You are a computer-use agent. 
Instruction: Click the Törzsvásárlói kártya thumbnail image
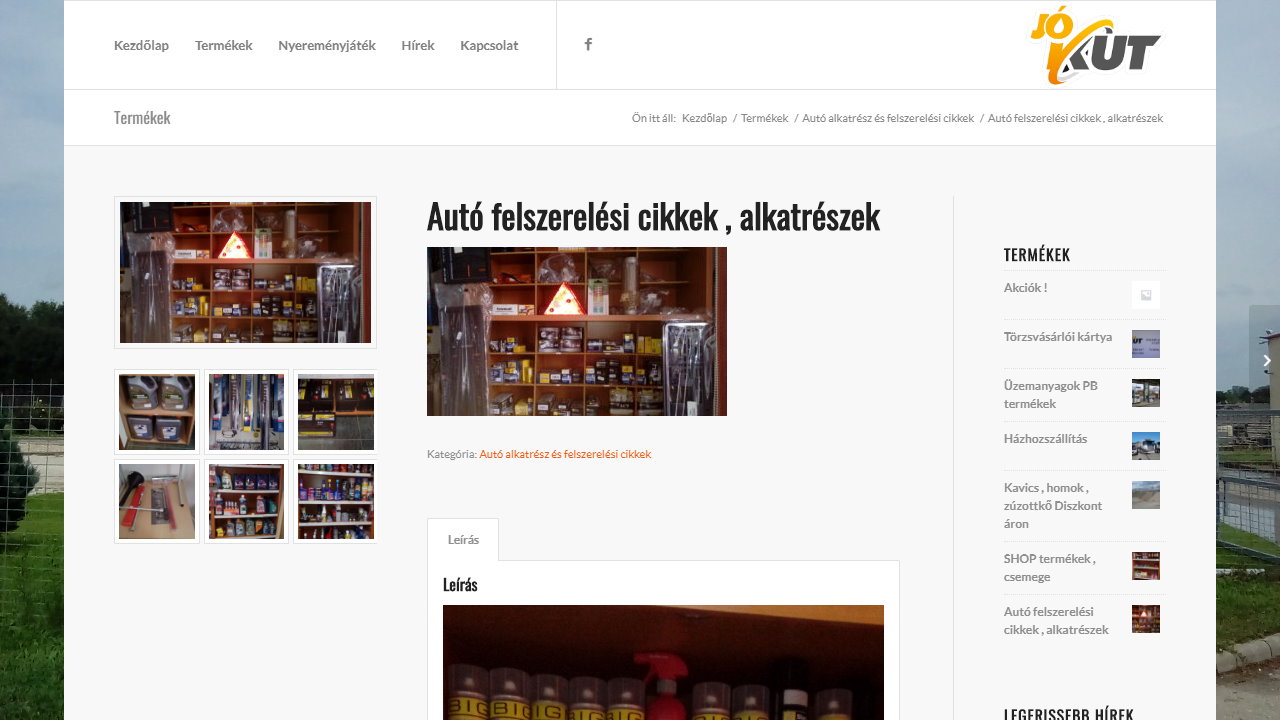tap(1146, 344)
